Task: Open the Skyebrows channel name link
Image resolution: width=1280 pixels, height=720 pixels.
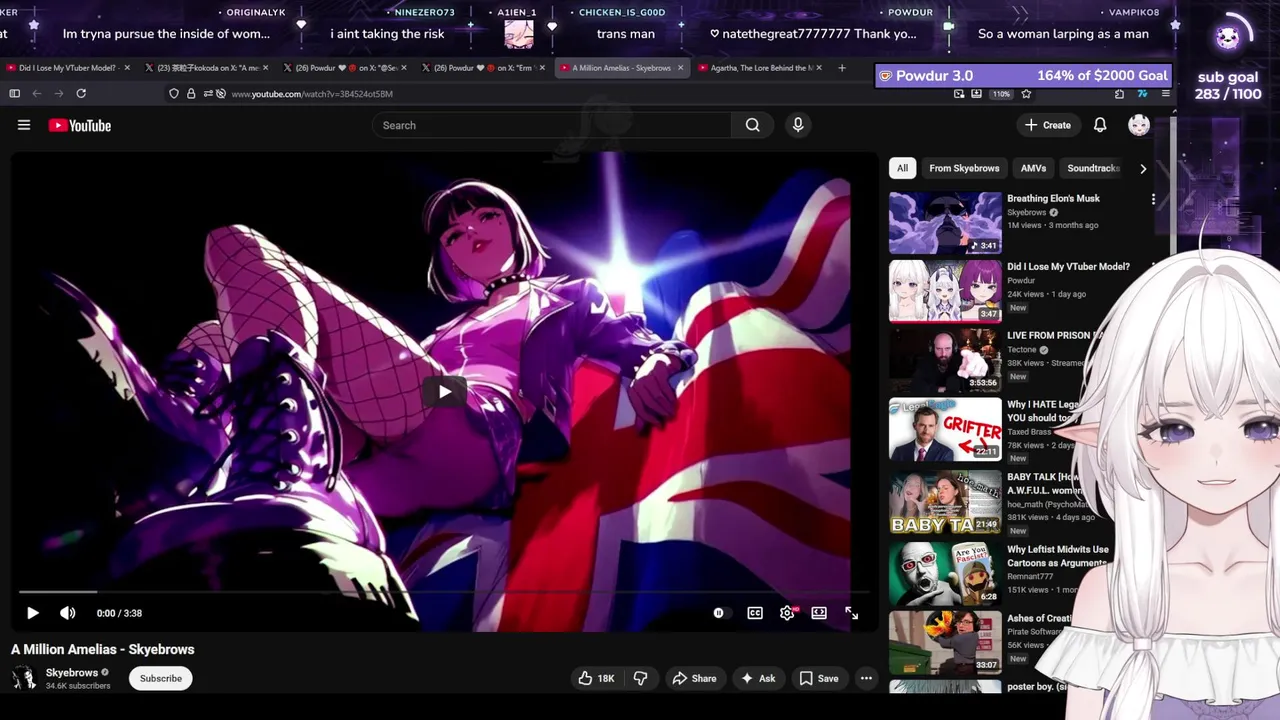Action: (72, 673)
